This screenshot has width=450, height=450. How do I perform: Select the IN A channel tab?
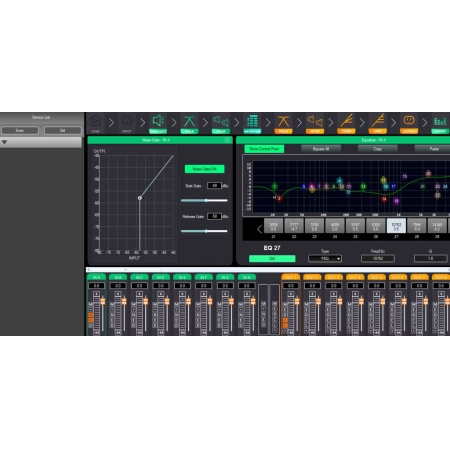click(x=97, y=277)
